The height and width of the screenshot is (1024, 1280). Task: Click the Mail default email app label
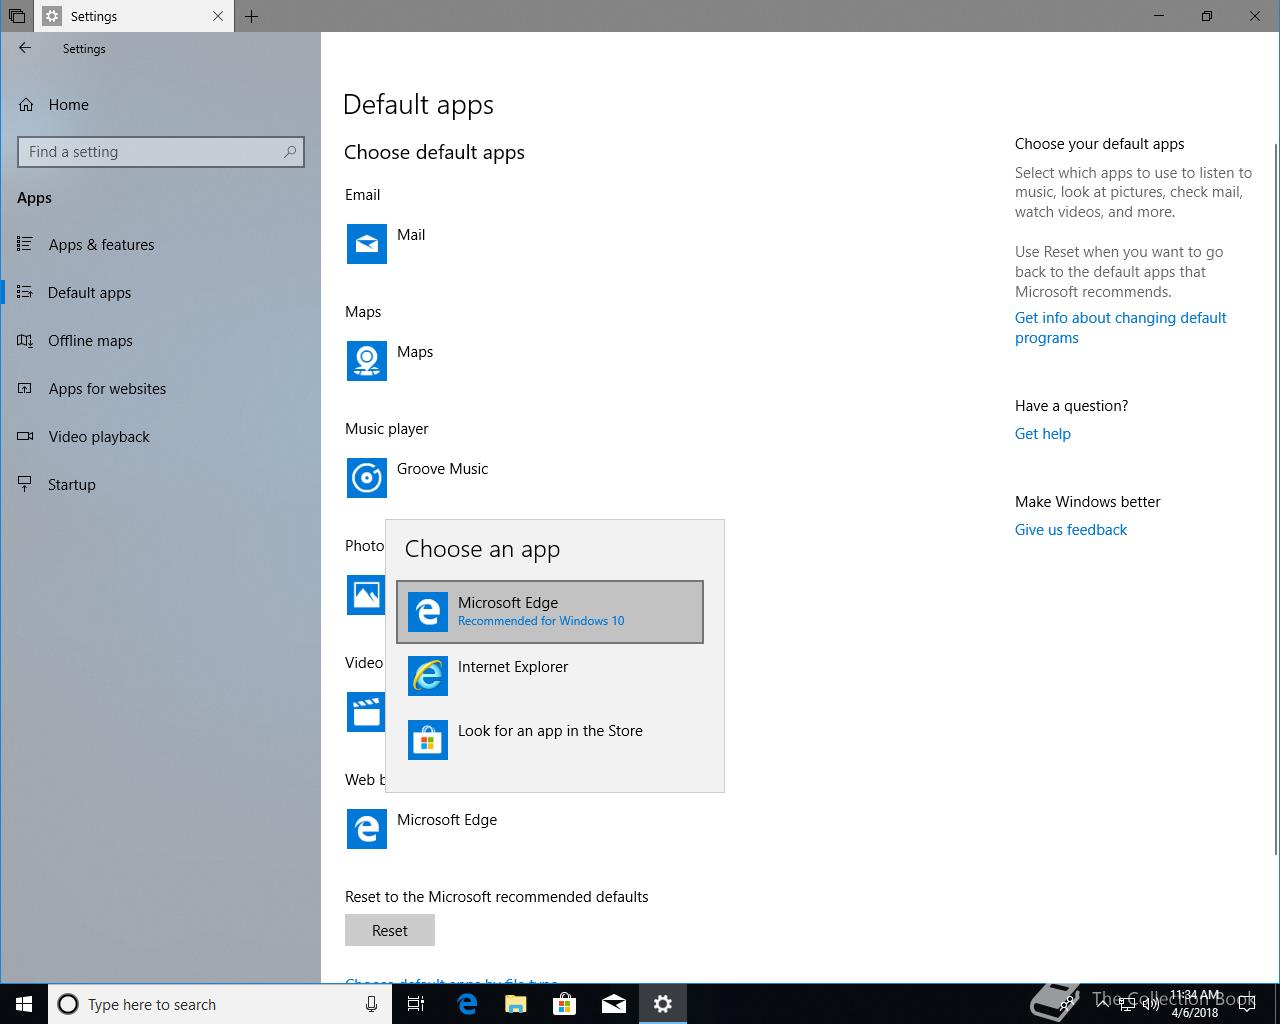click(411, 235)
